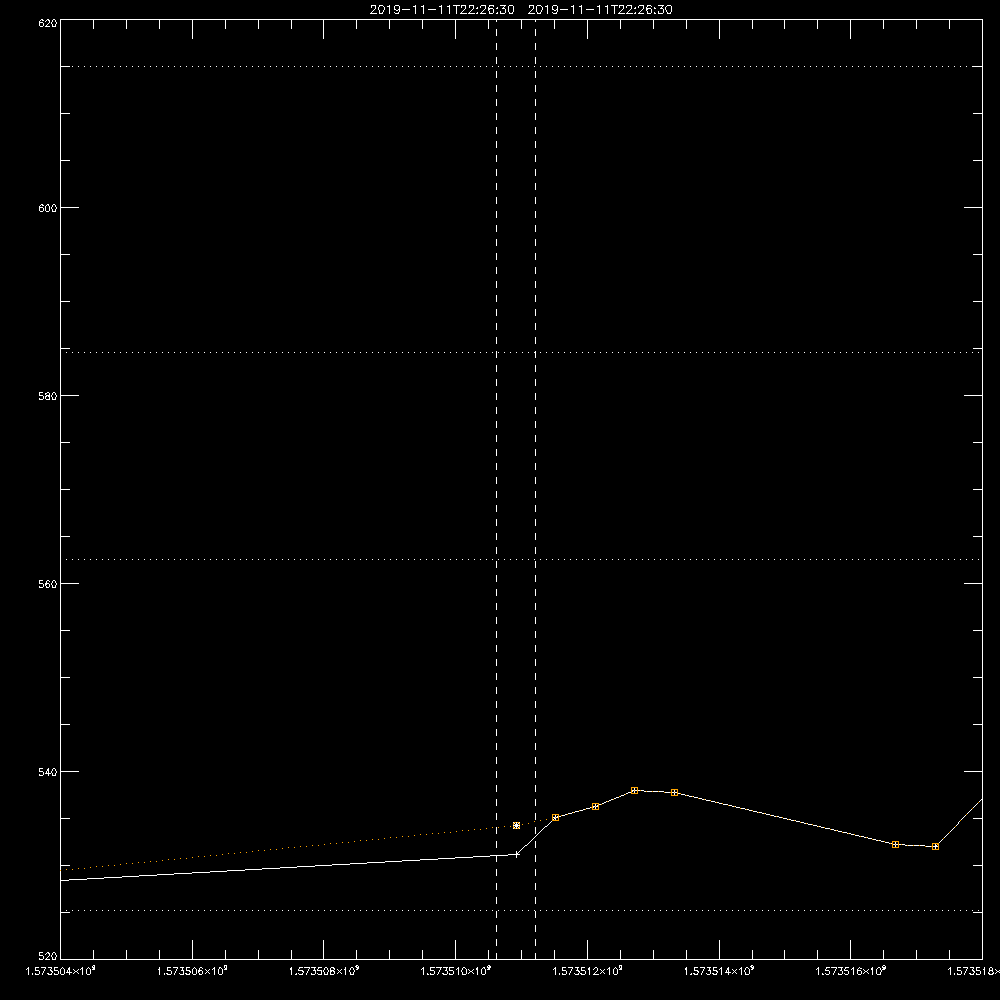
Task: Click the x-axis label 1.573510×10⁹
Action: click(x=456, y=971)
